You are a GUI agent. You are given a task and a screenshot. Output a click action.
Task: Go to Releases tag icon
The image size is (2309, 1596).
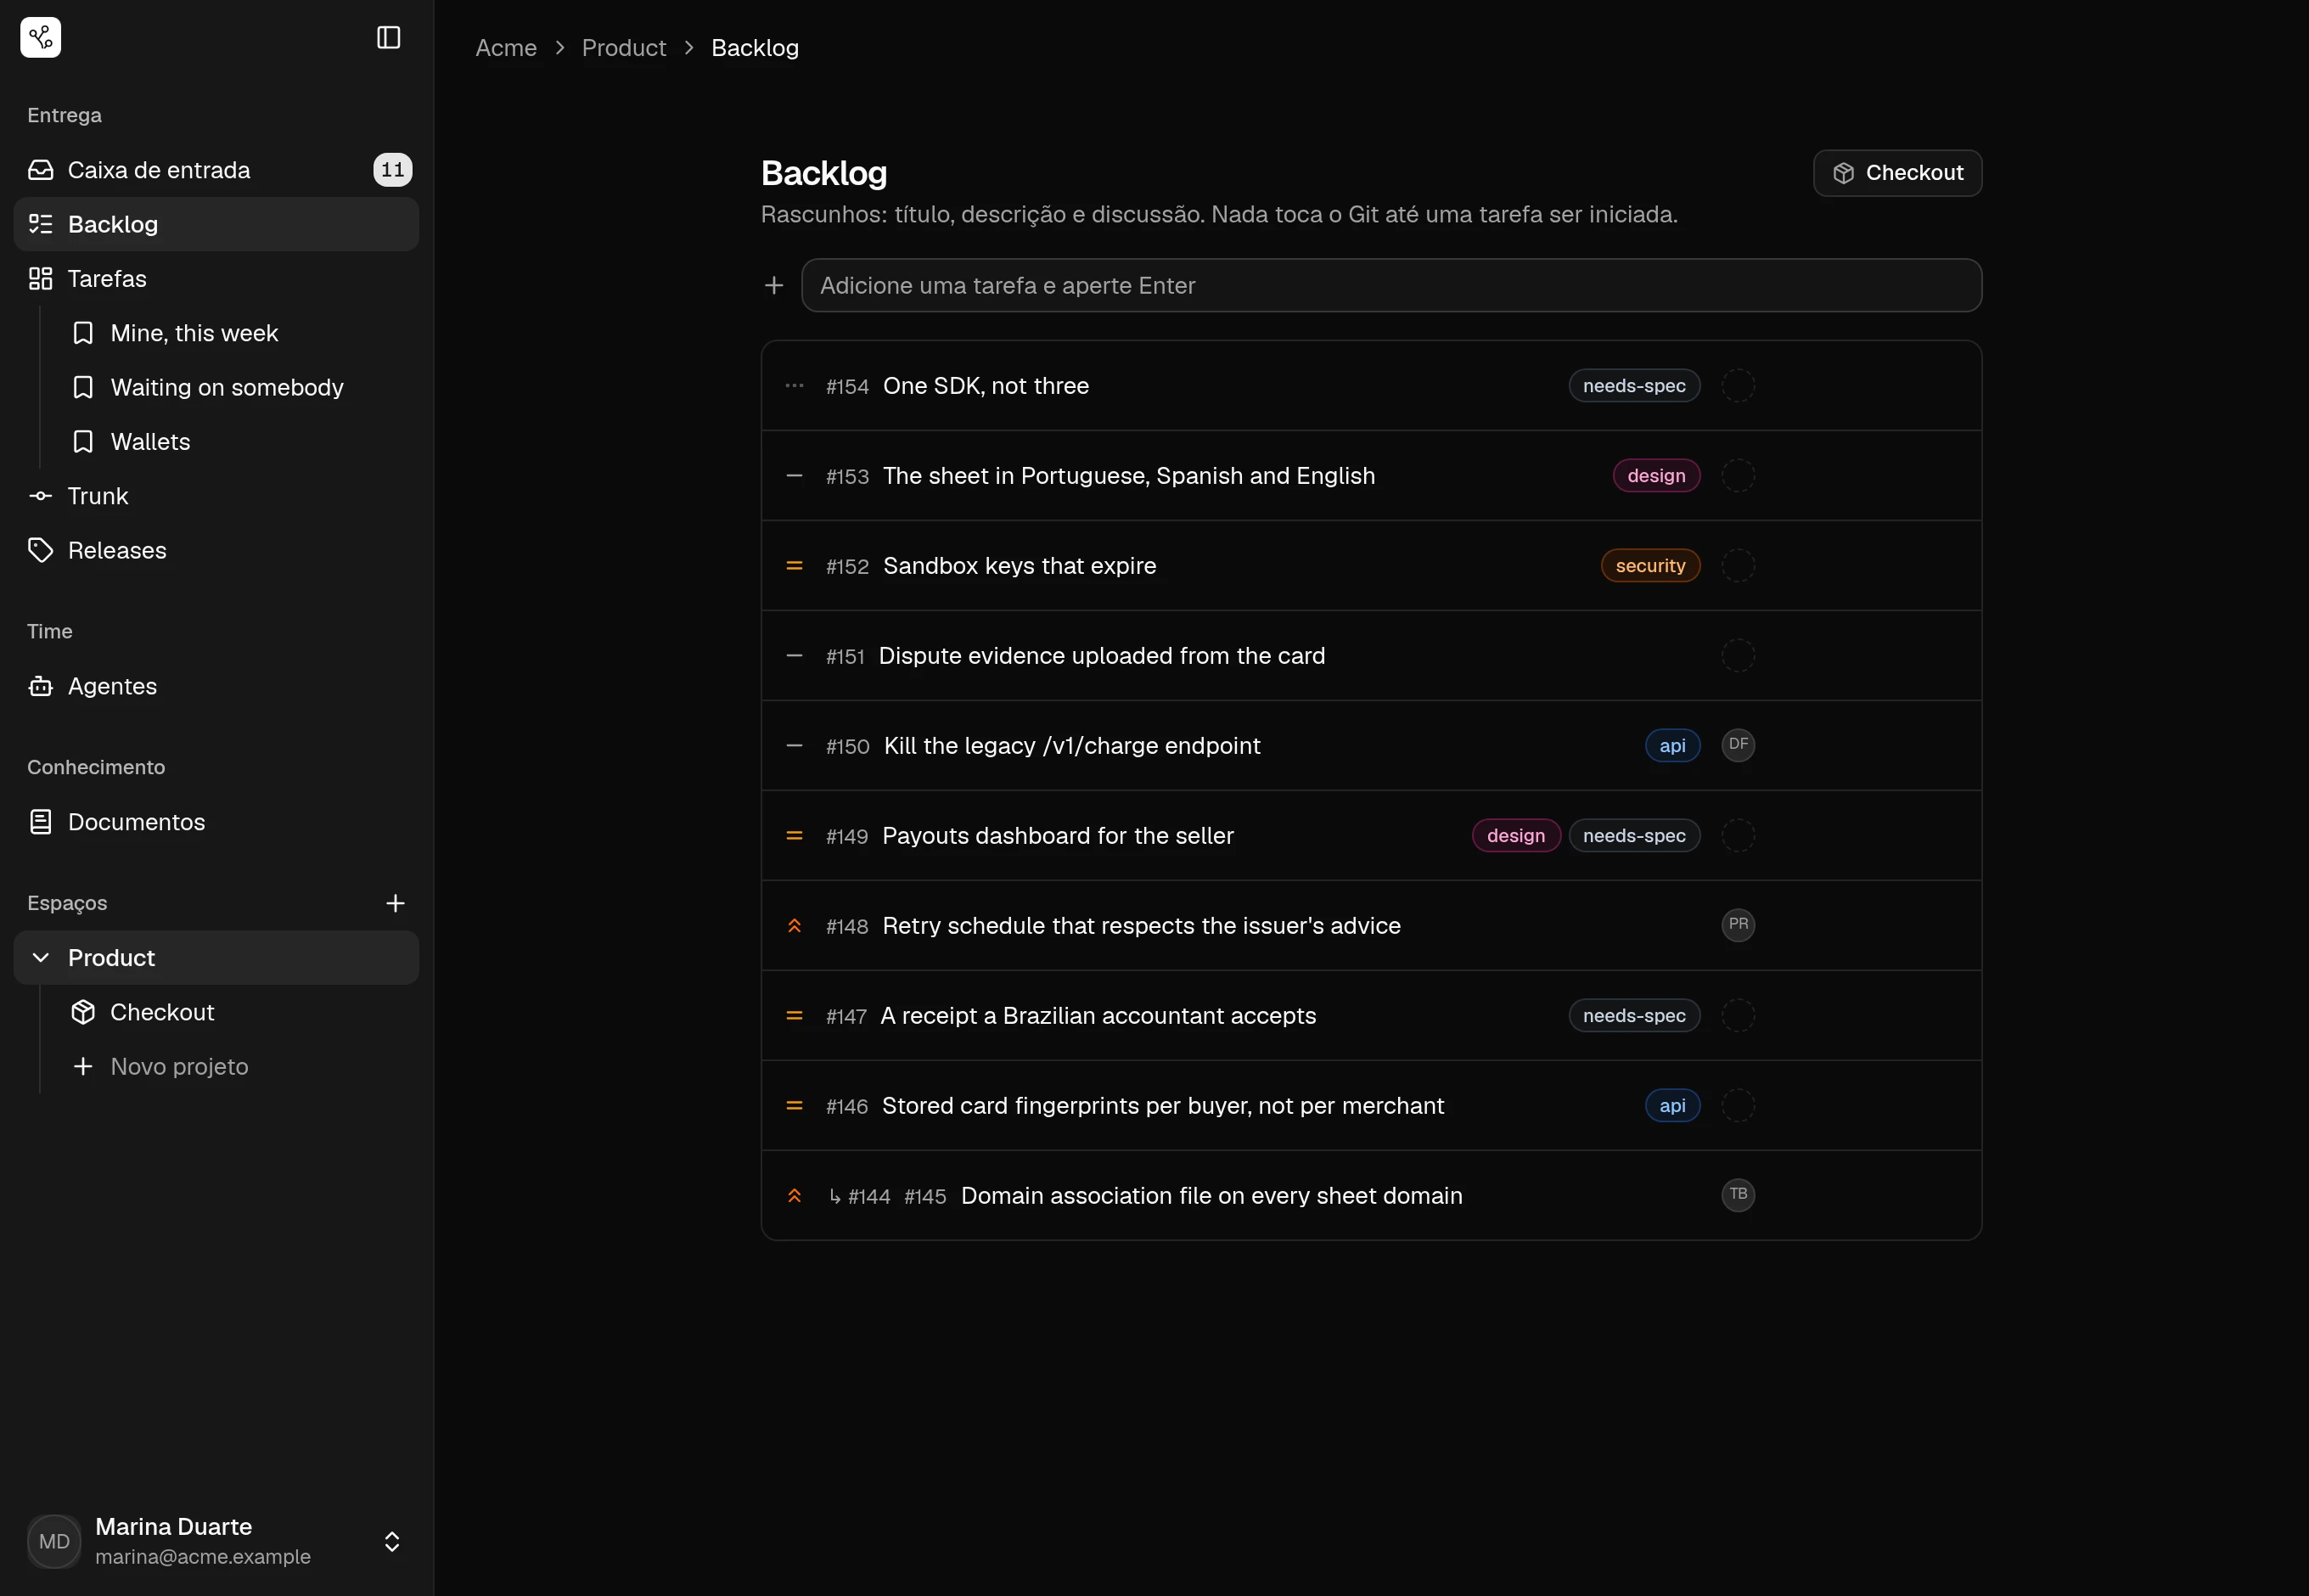click(41, 550)
